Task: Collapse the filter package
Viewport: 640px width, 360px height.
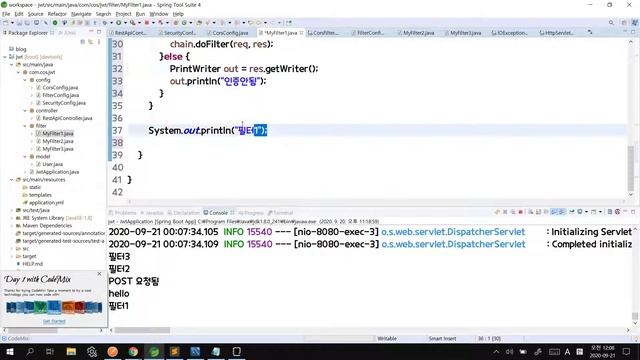Action: point(25,126)
